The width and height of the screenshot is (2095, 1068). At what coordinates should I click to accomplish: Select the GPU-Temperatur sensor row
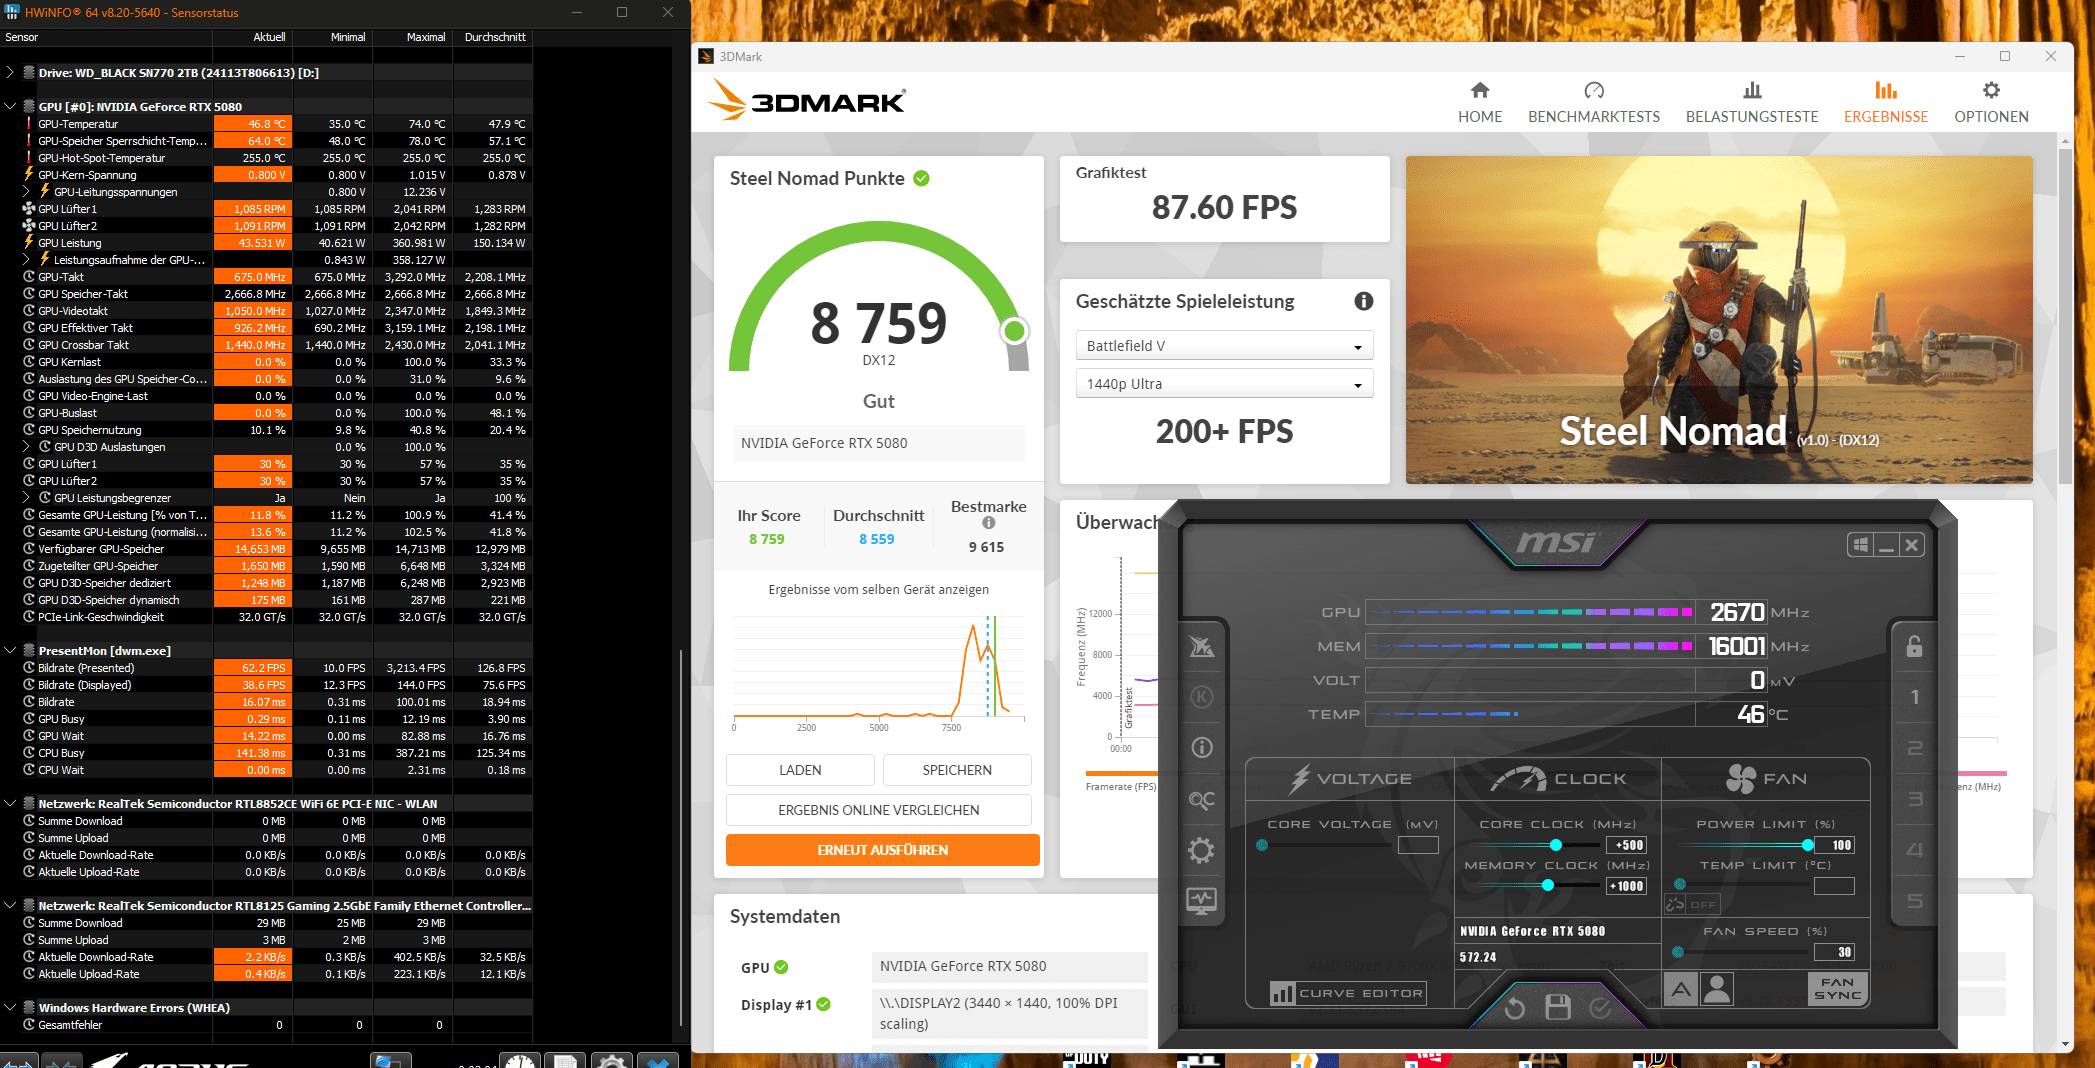(x=266, y=124)
